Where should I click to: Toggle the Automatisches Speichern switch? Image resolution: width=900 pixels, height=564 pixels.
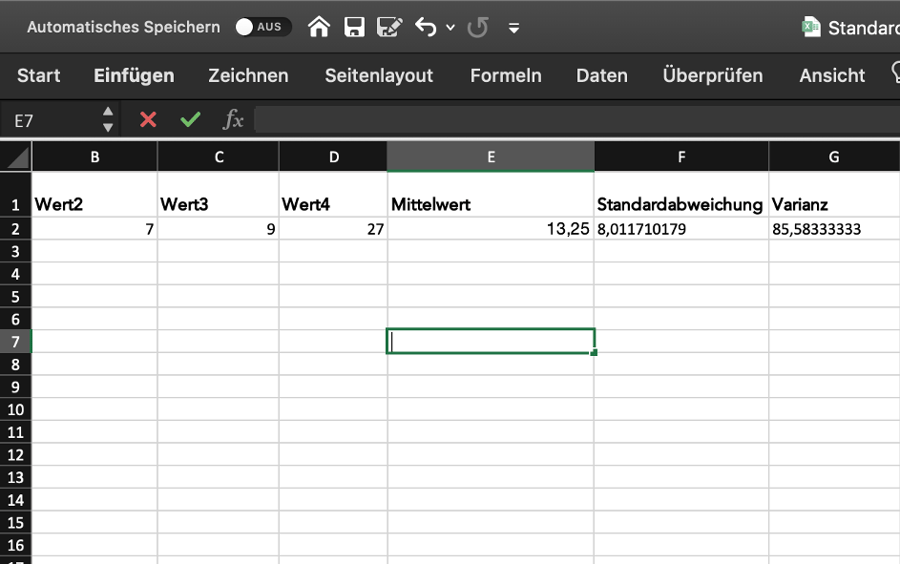click(263, 27)
